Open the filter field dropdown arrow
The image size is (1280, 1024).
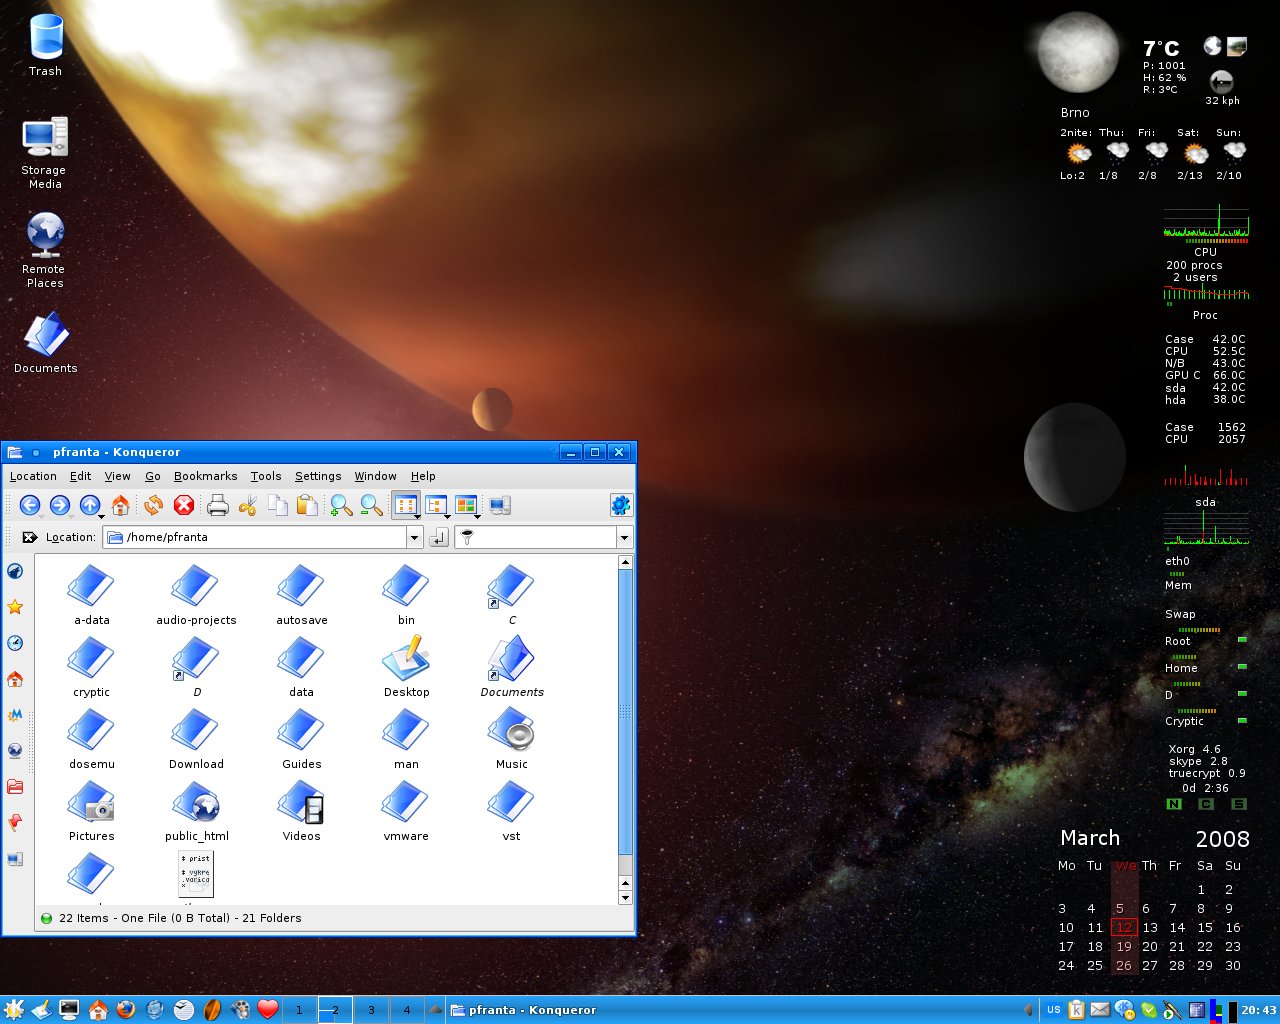pos(625,538)
